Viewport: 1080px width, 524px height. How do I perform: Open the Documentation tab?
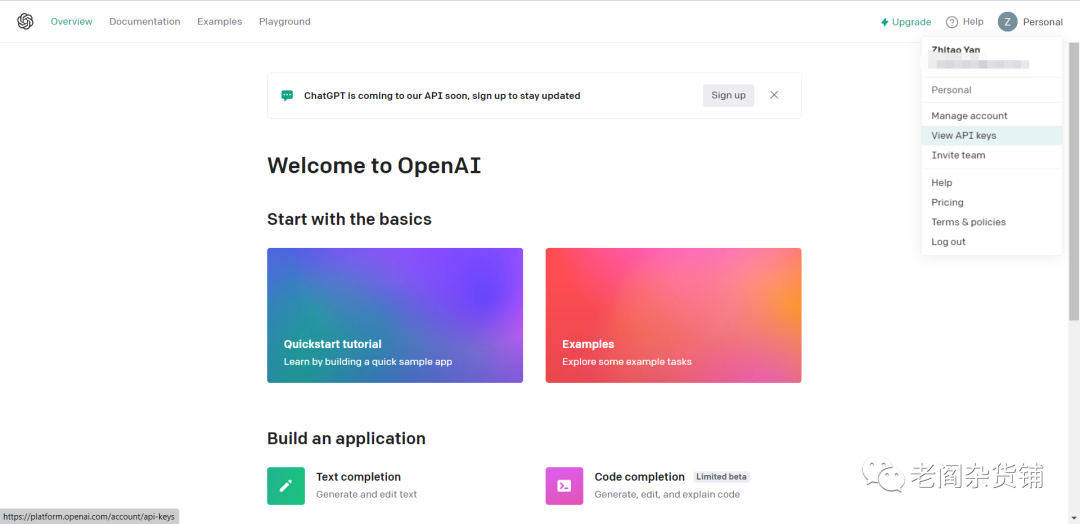coord(145,22)
